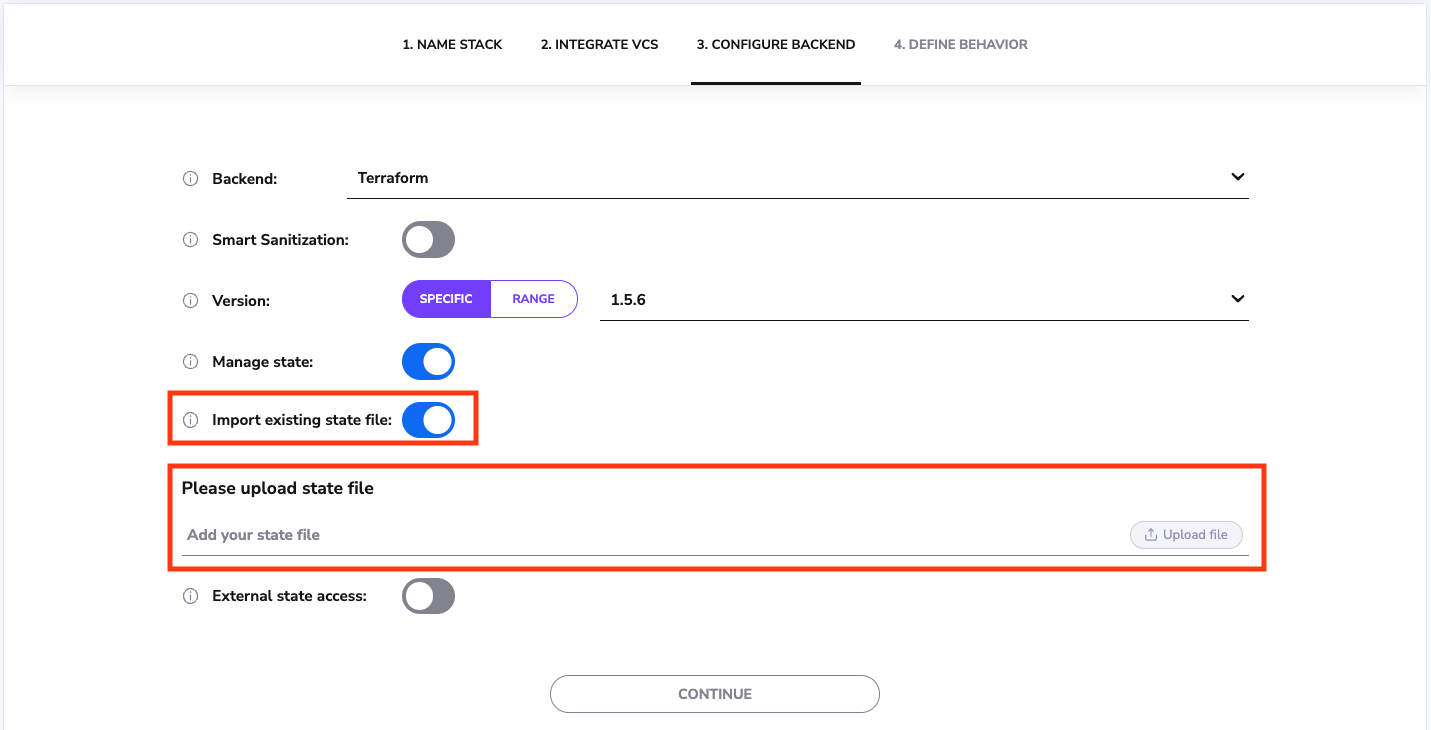Select the RANGE version option
The height and width of the screenshot is (730, 1431).
pos(533,299)
